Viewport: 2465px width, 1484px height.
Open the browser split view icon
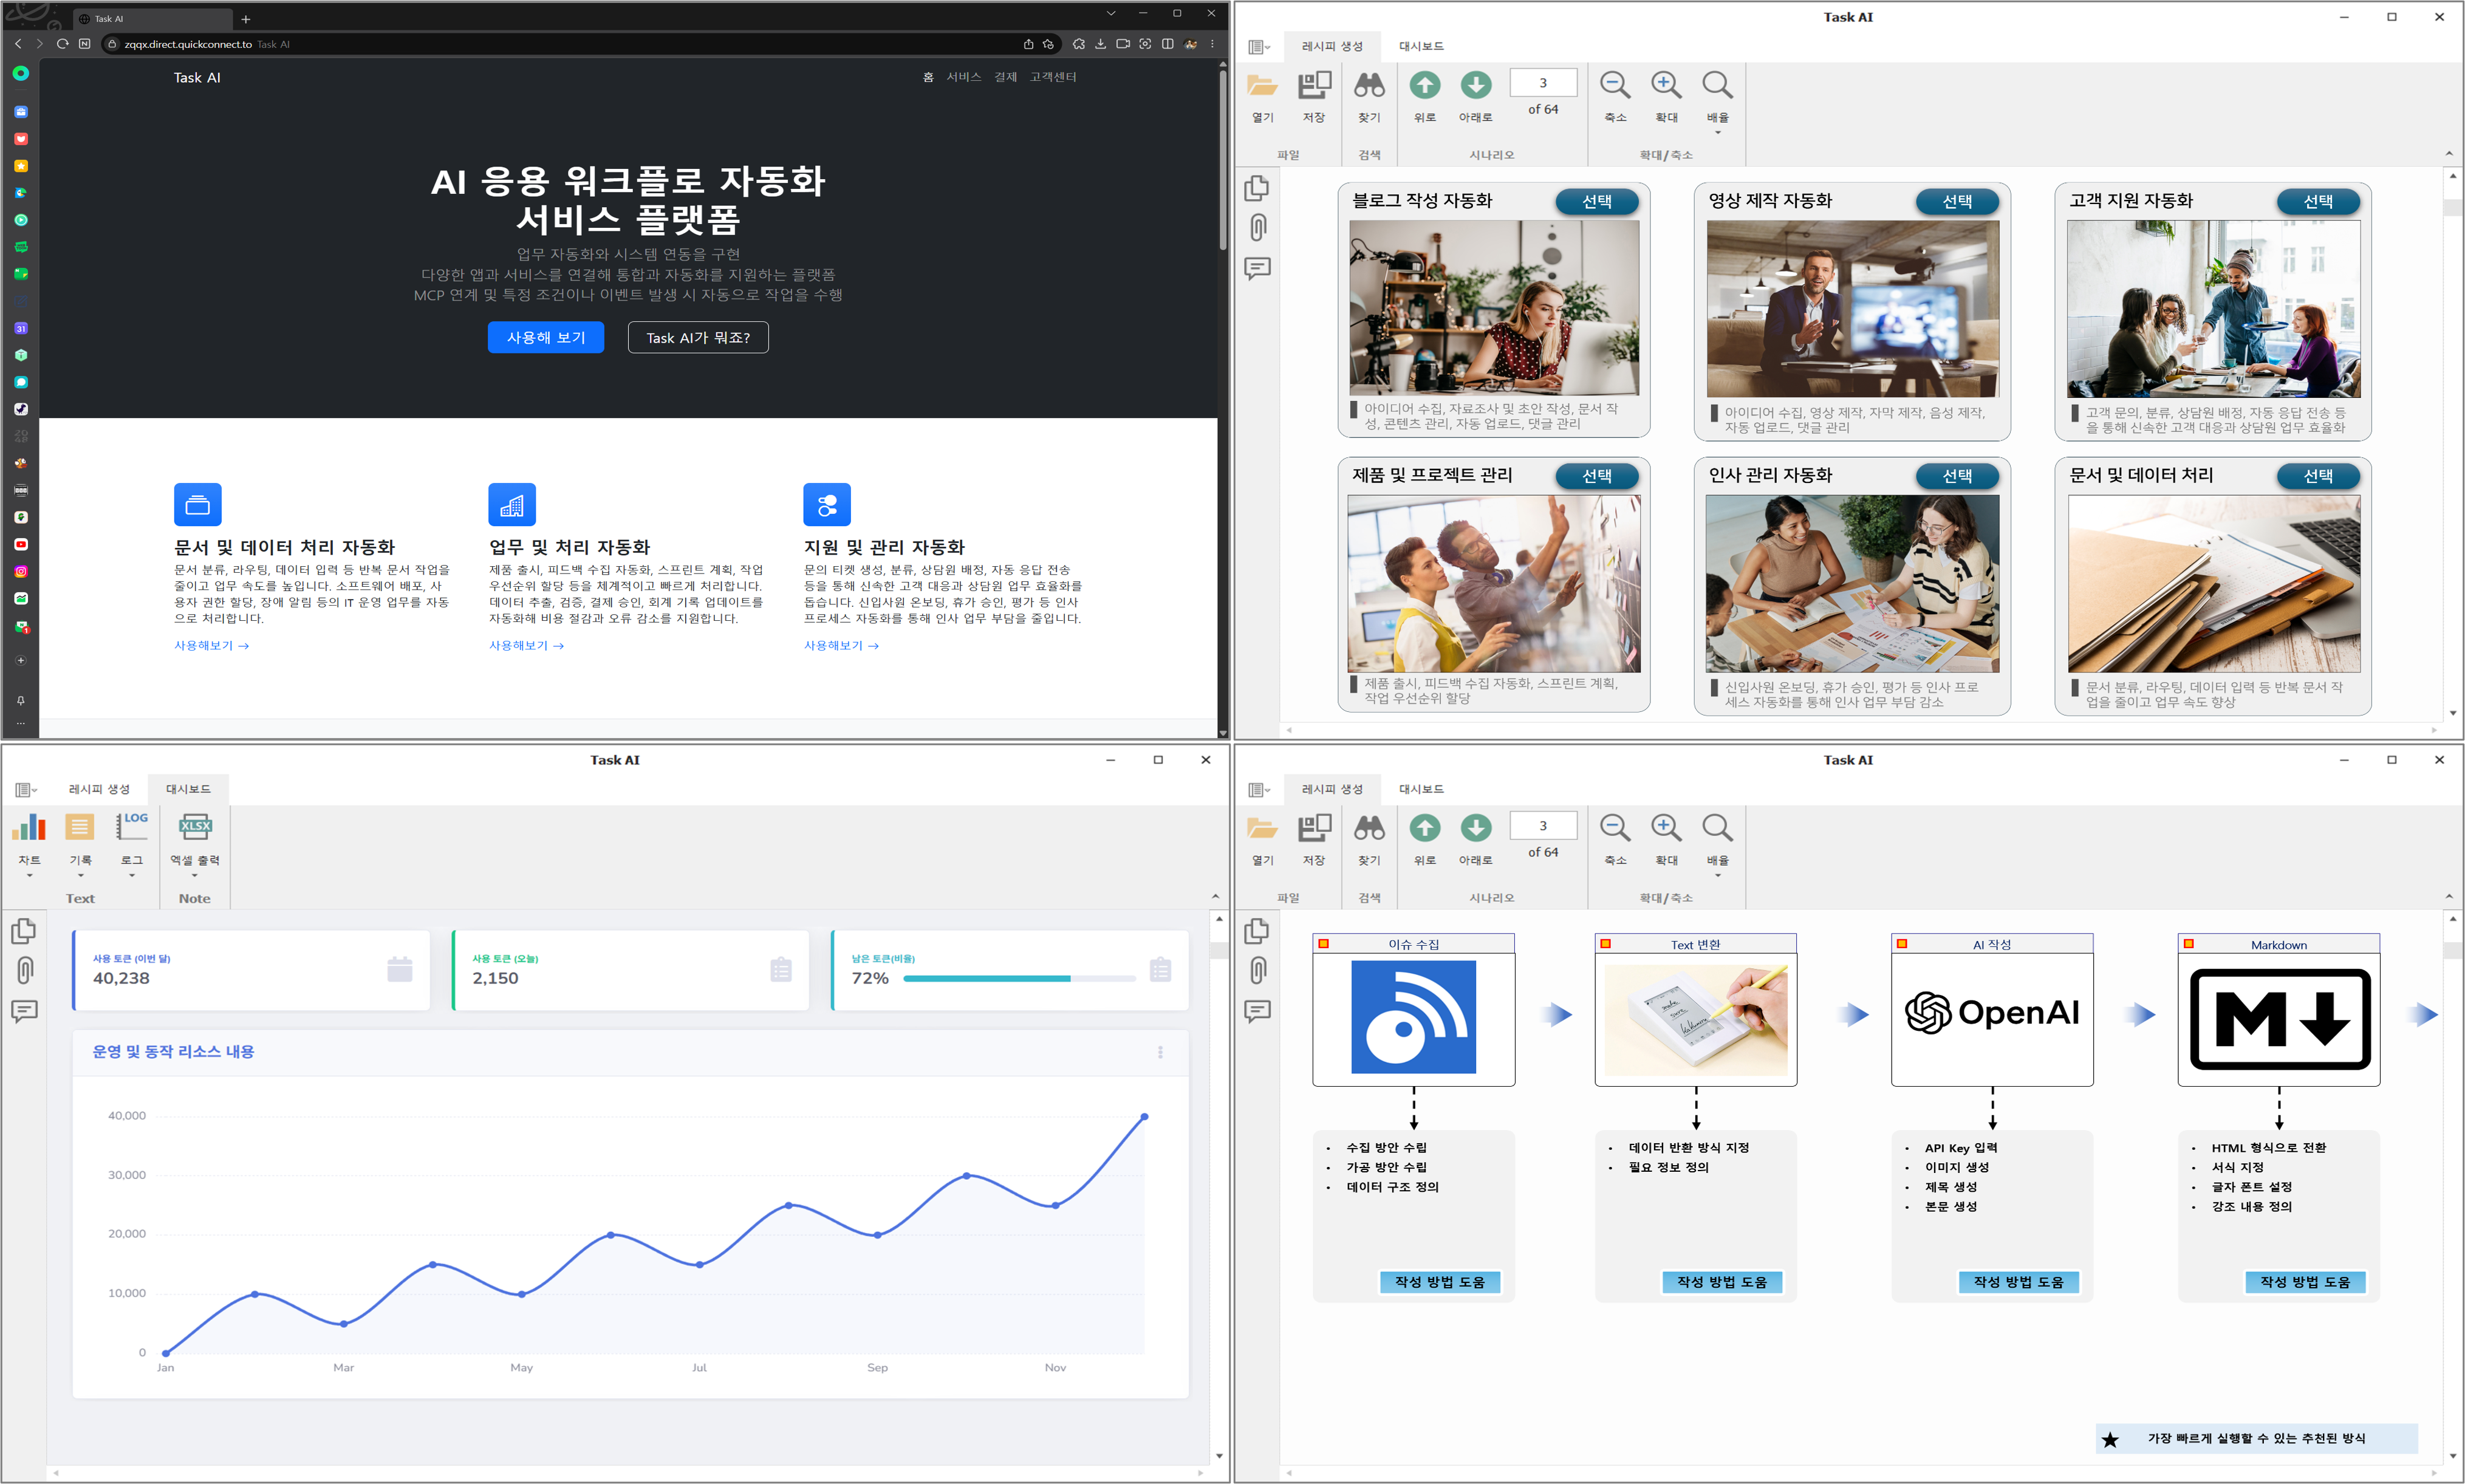coord(1168,44)
